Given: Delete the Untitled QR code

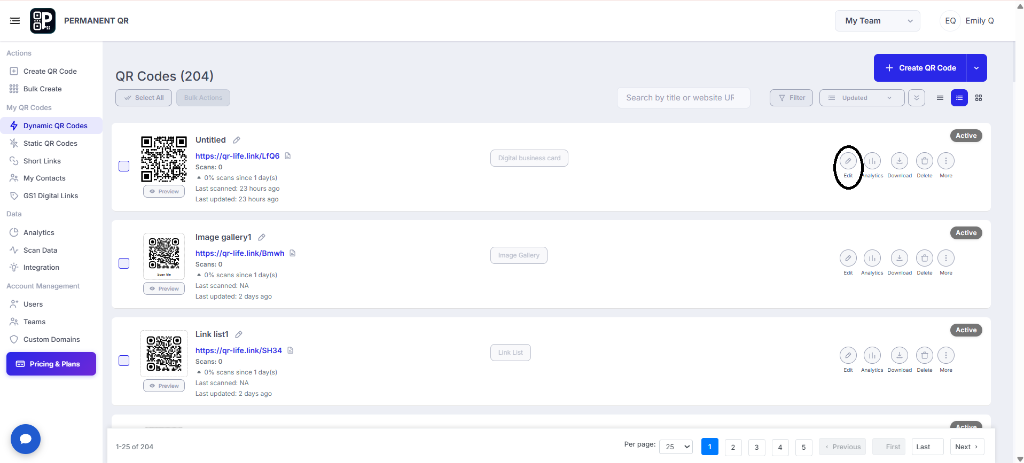Looking at the screenshot, I should point(924,161).
